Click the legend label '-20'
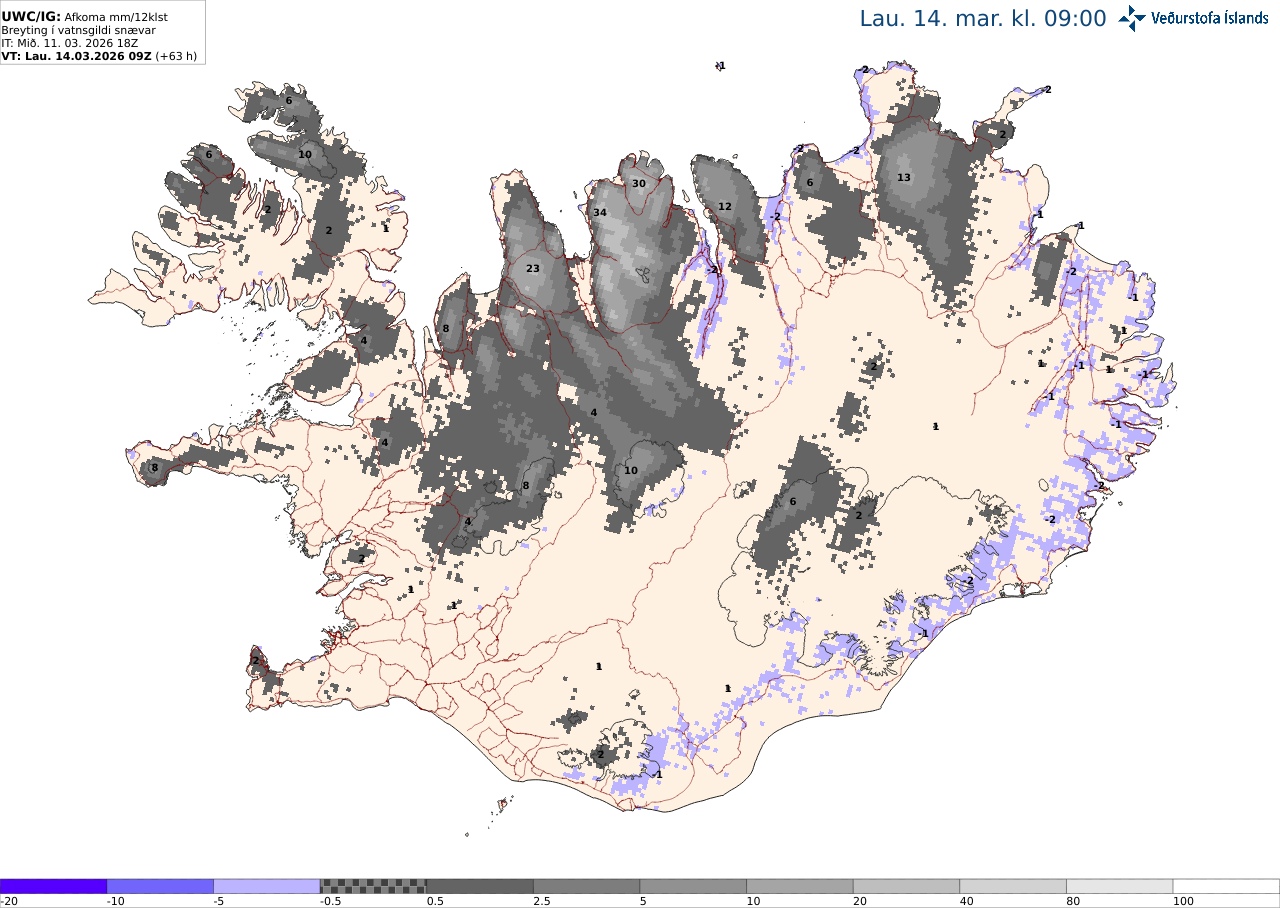 8,901
